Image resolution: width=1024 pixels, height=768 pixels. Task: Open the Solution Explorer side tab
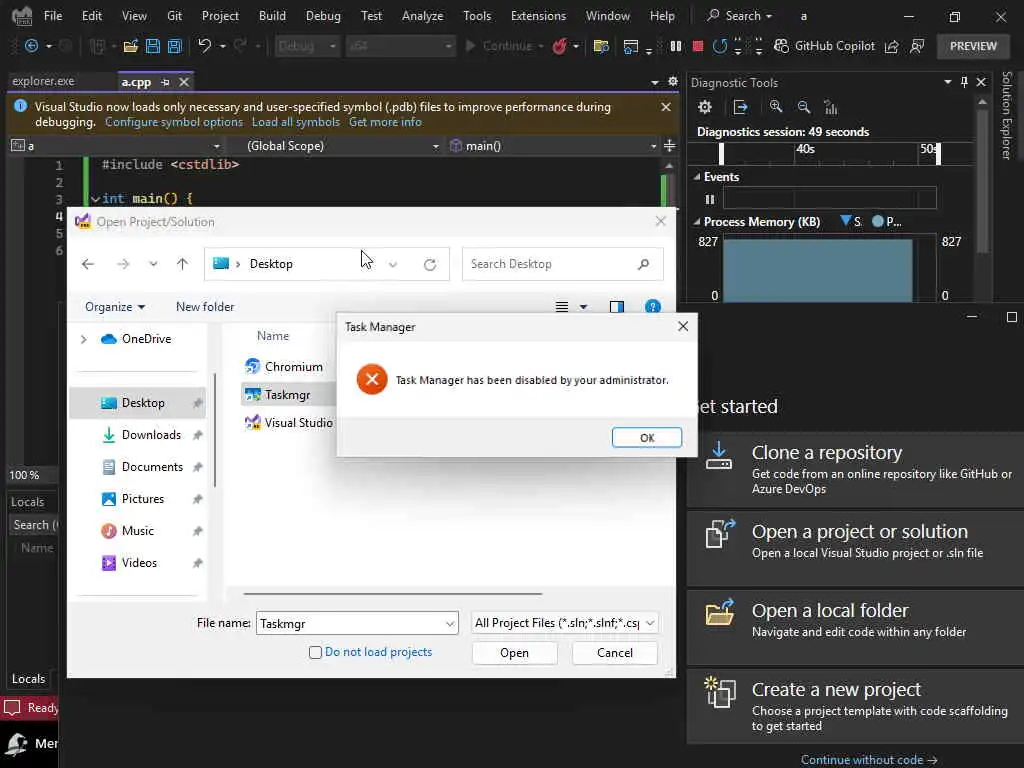[1006, 115]
